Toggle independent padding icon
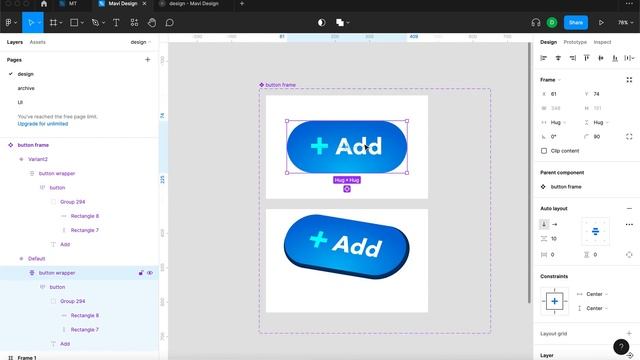The width and height of the screenshot is (640, 360). 629,254
